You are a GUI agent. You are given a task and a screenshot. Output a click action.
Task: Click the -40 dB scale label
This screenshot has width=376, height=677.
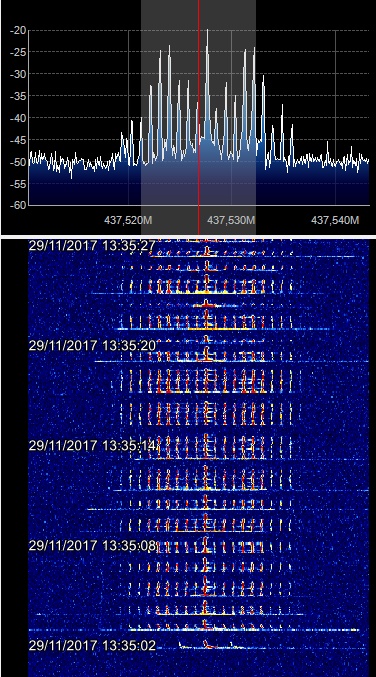[x=18, y=117]
